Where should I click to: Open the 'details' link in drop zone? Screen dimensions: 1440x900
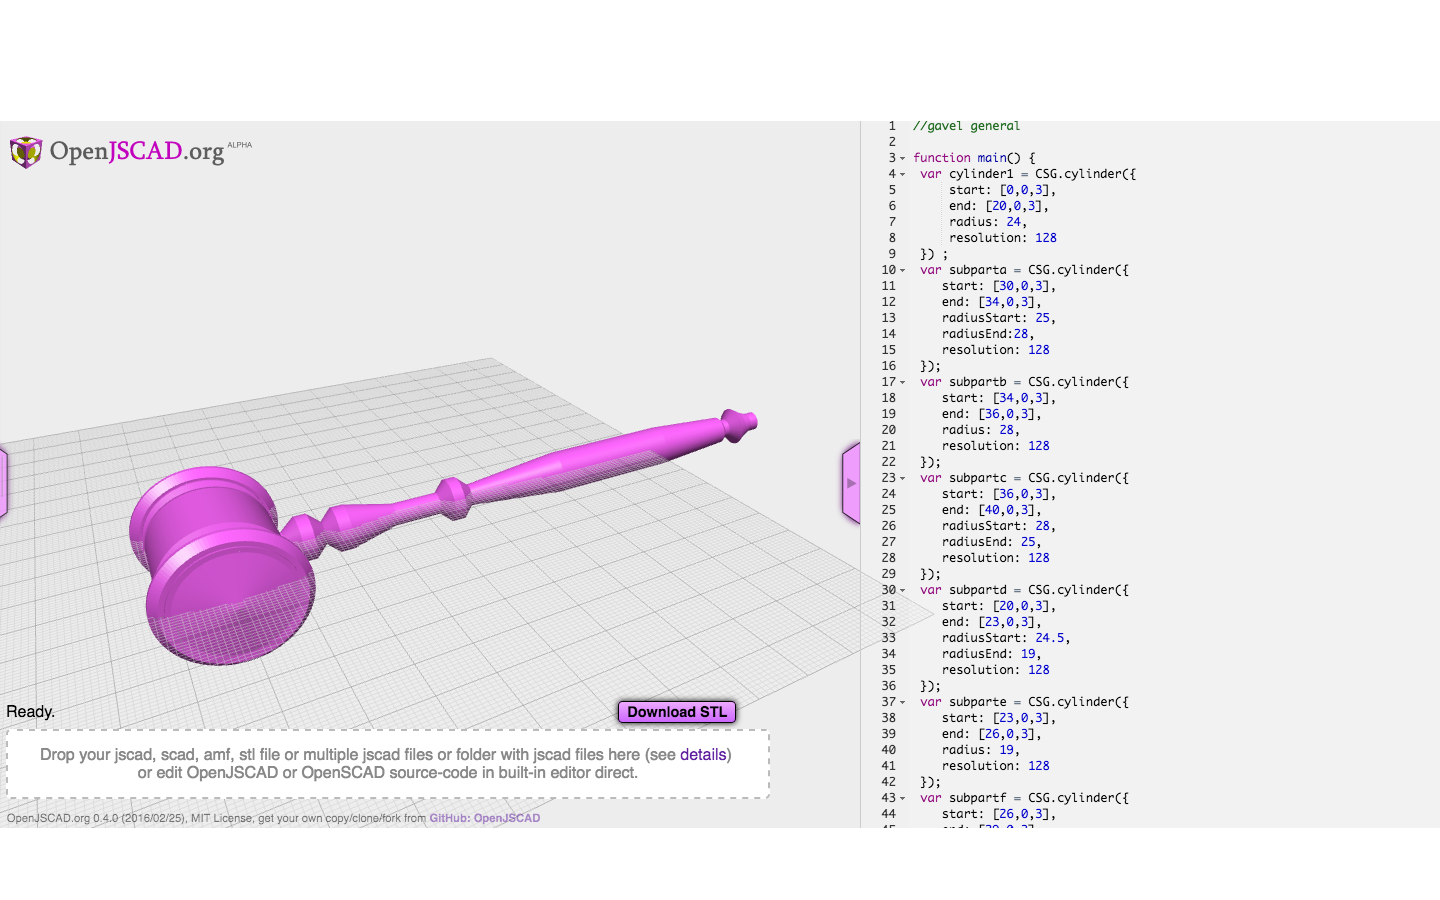[703, 755]
